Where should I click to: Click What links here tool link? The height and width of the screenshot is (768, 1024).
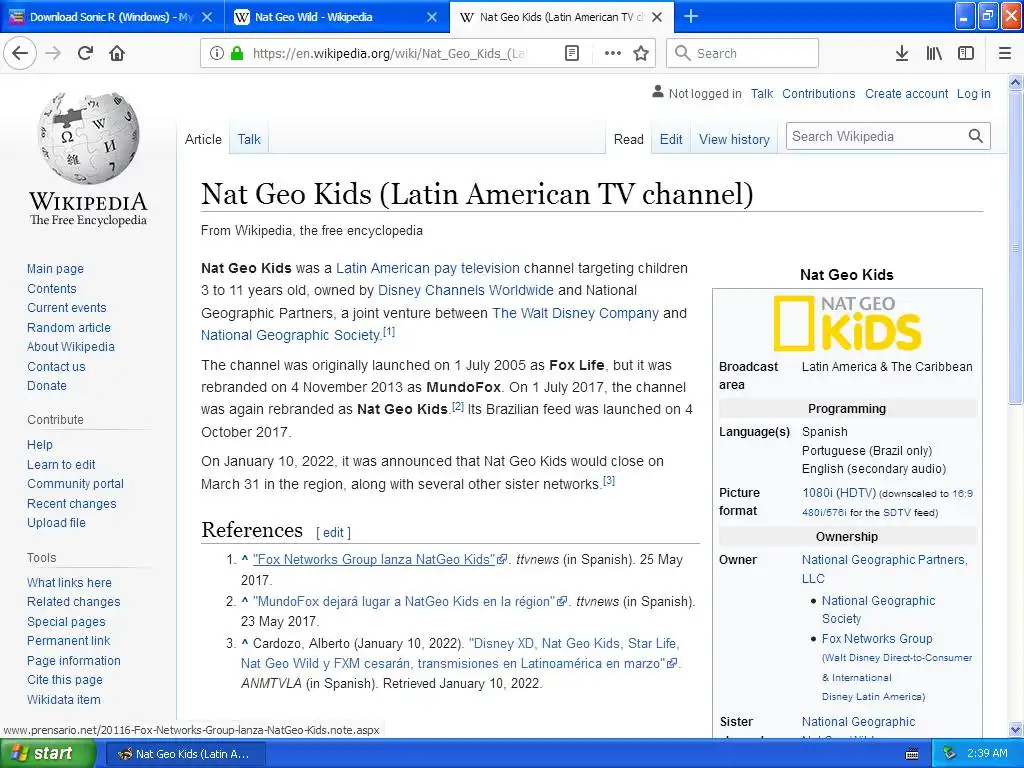point(69,583)
